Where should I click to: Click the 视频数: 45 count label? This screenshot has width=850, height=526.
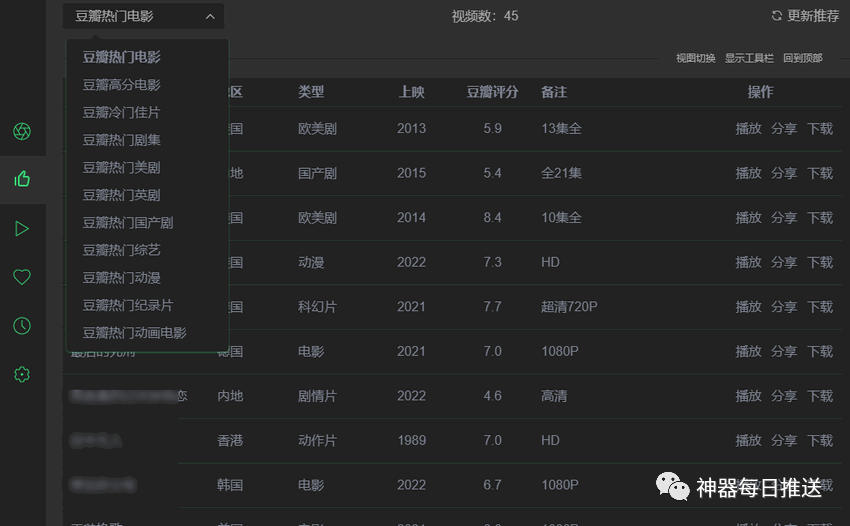coord(485,16)
